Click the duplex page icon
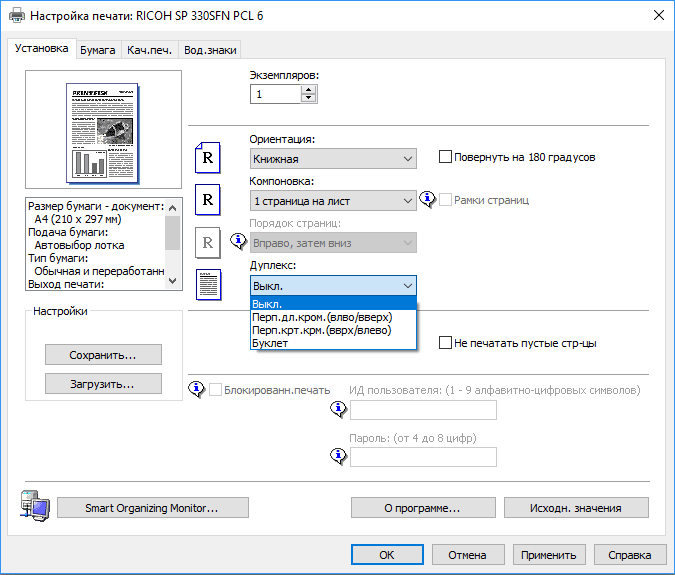Screen dimensions: 675x575 [x=206, y=284]
